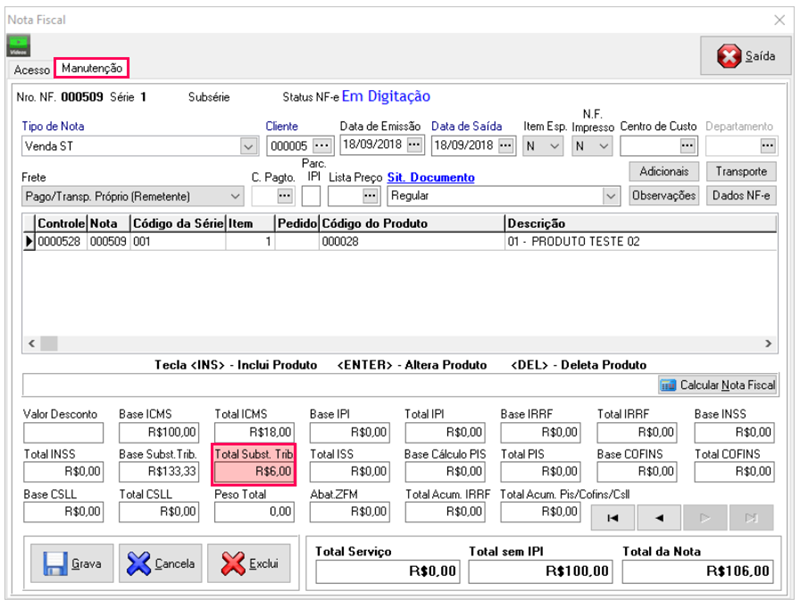Click the green Vídeos icon
The width and height of the screenshot is (800, 607).
pyautogui.click(x=18, y=45)
